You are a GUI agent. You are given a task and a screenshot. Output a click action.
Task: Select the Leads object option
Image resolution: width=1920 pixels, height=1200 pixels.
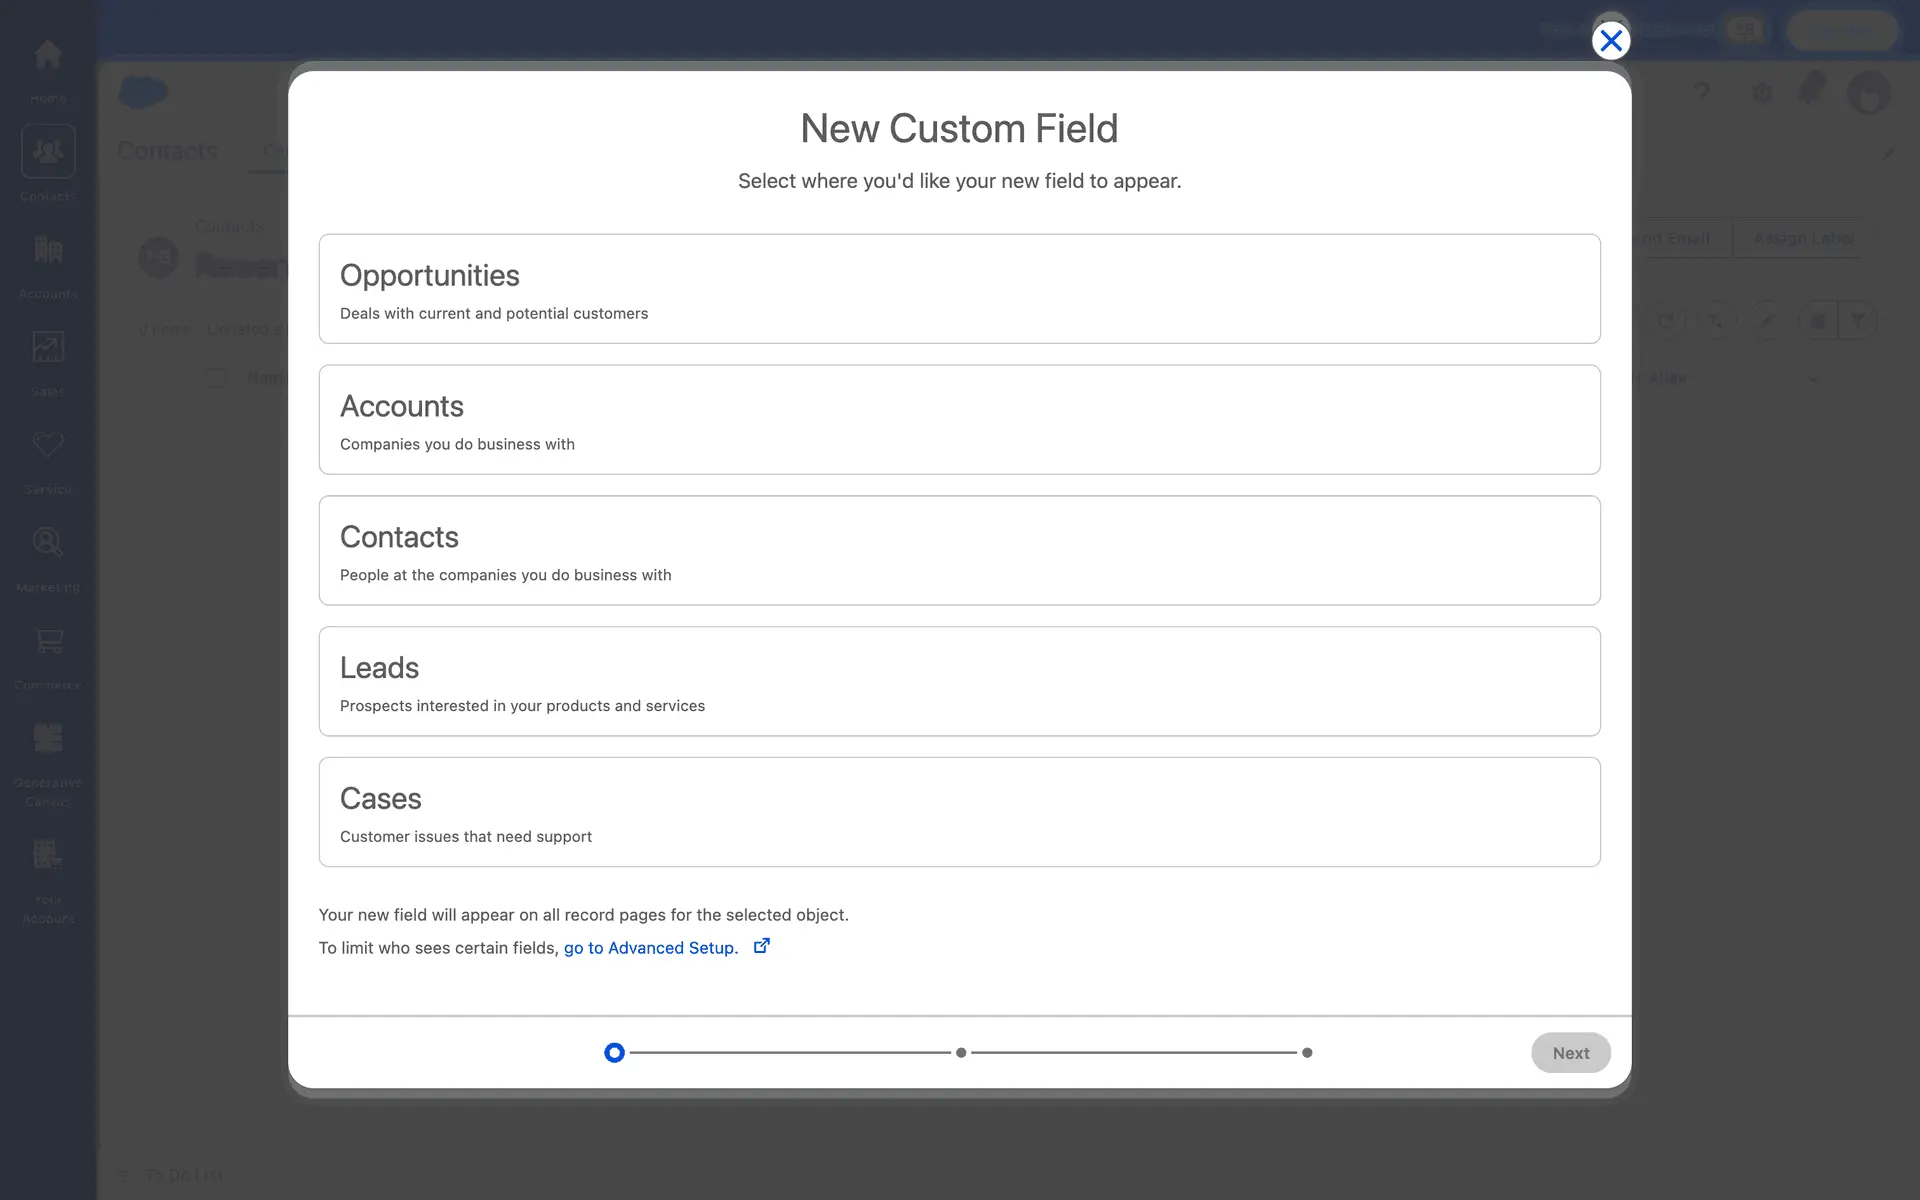click(959, 681)
